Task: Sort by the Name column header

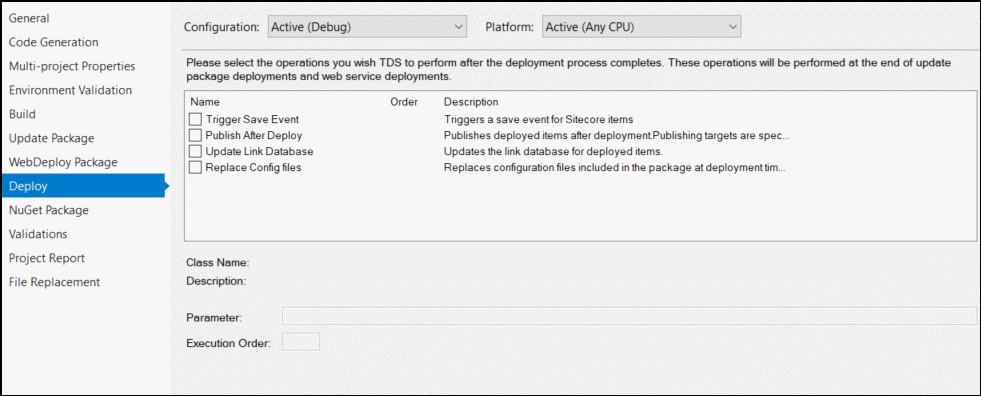Action: (x=205, y=101)
